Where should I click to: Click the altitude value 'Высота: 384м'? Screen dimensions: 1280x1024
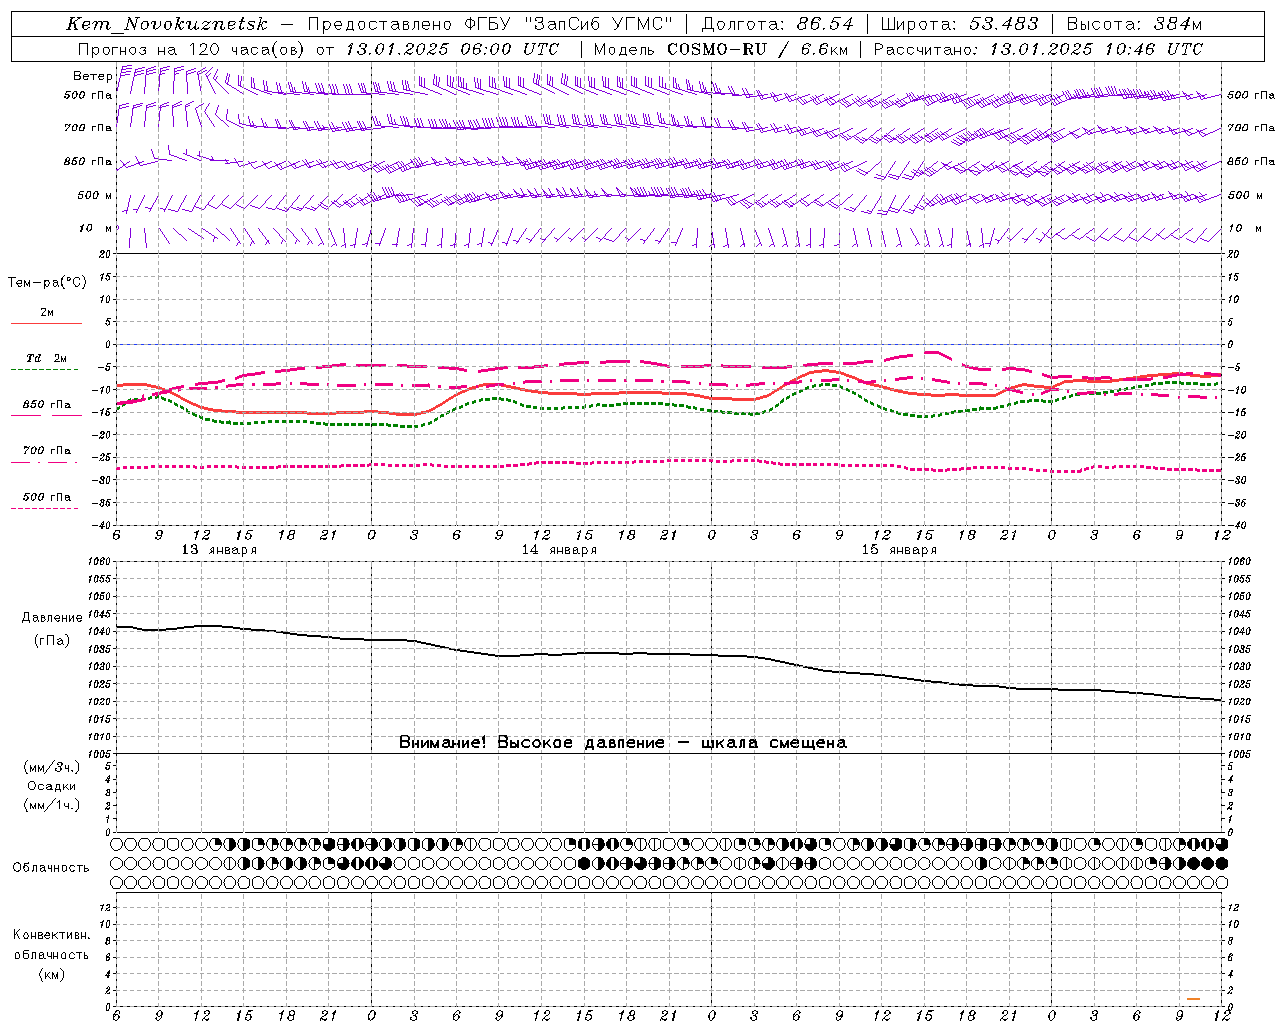coord(1134,24)
